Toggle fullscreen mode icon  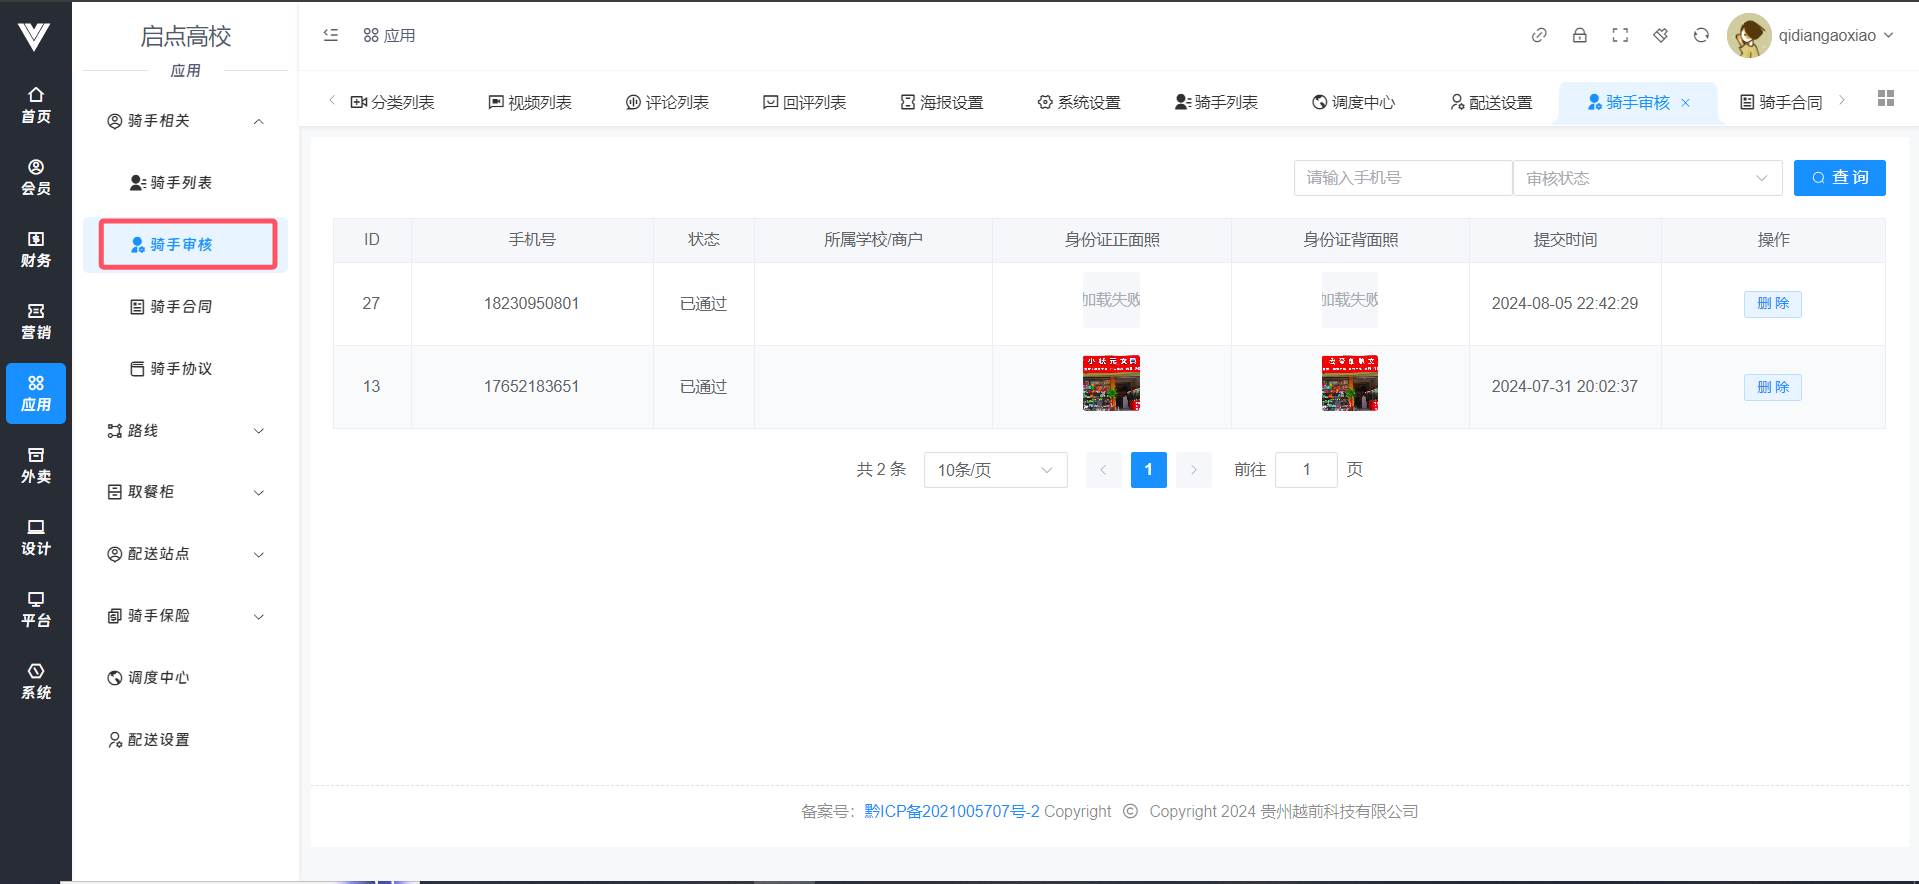(x=1620, y=35)
